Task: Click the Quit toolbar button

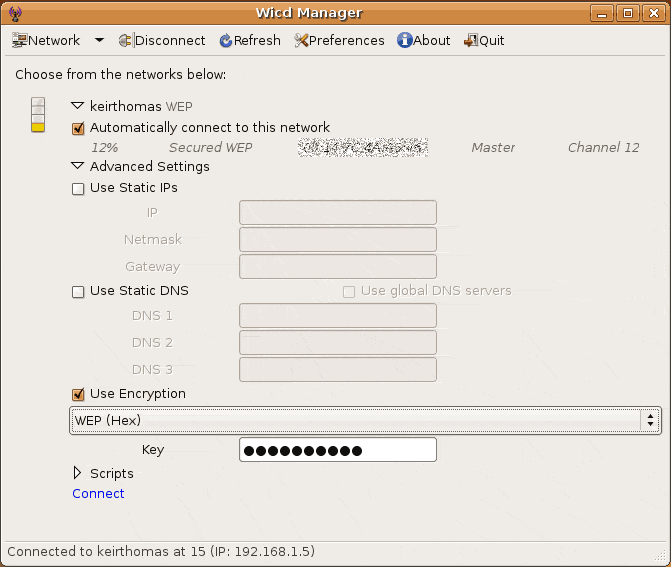Action: [x=484, y=40]
